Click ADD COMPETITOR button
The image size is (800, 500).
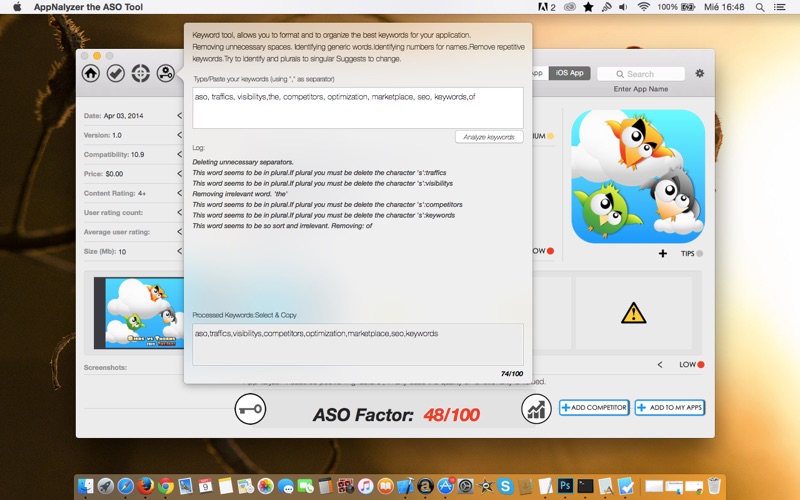(x=594, y=407)
